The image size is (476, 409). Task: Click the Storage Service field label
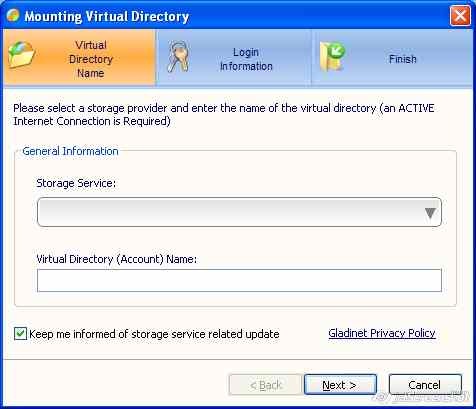point(76,183)
